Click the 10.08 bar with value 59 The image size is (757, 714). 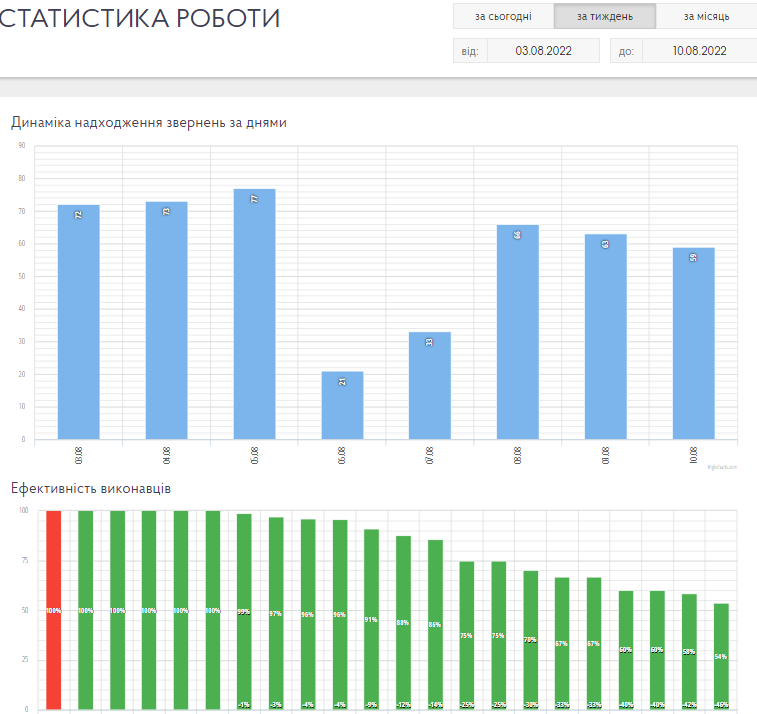point(693,343)
